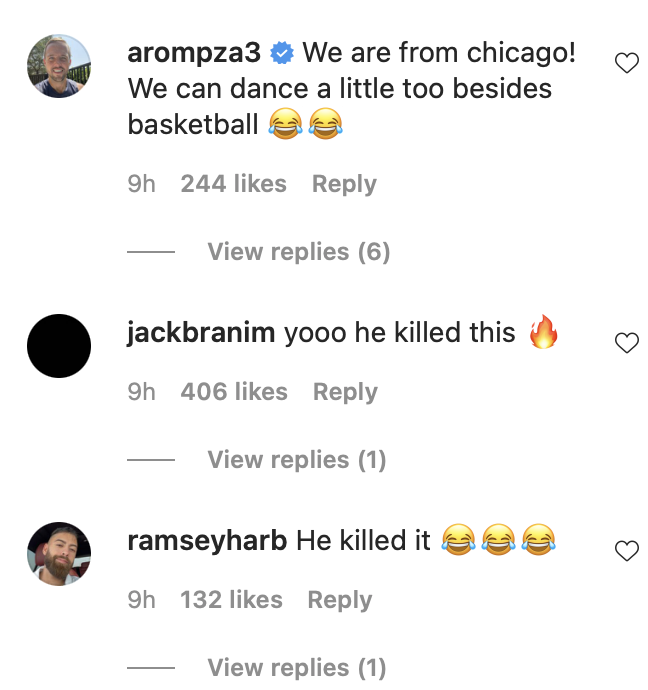Open the jackbranim username link
The width and height of the screenshot is (648, 690).
coord(201,333)
